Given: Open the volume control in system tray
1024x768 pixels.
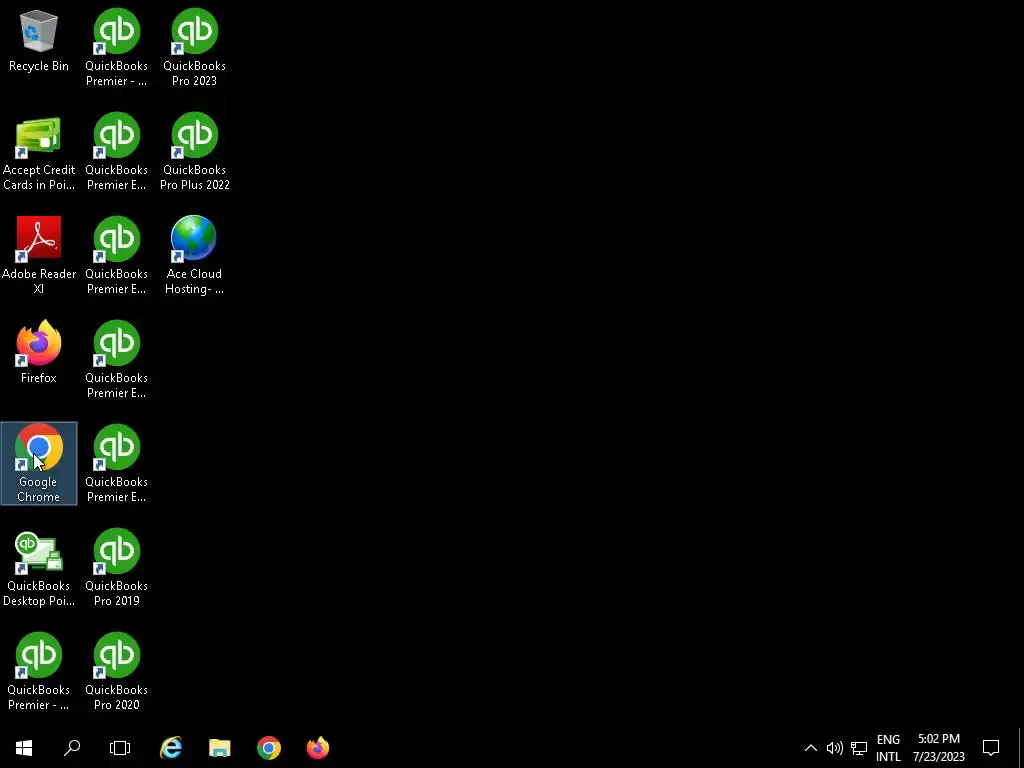Looking at the screenshot, I should tap(835, 748).
